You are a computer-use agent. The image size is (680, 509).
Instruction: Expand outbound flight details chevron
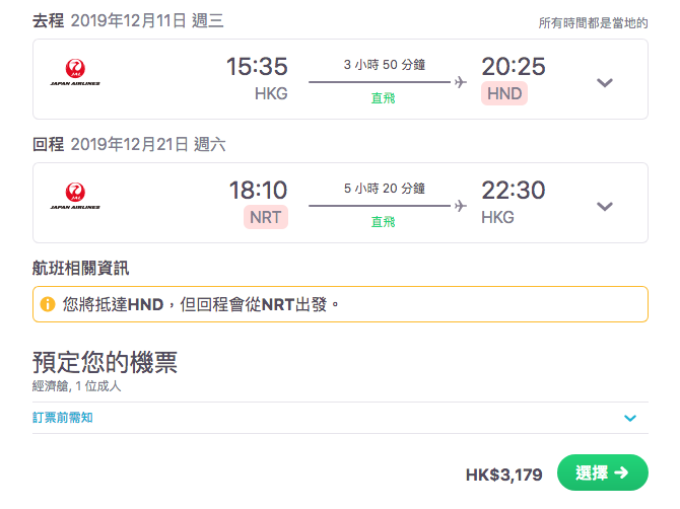(605, 82)
